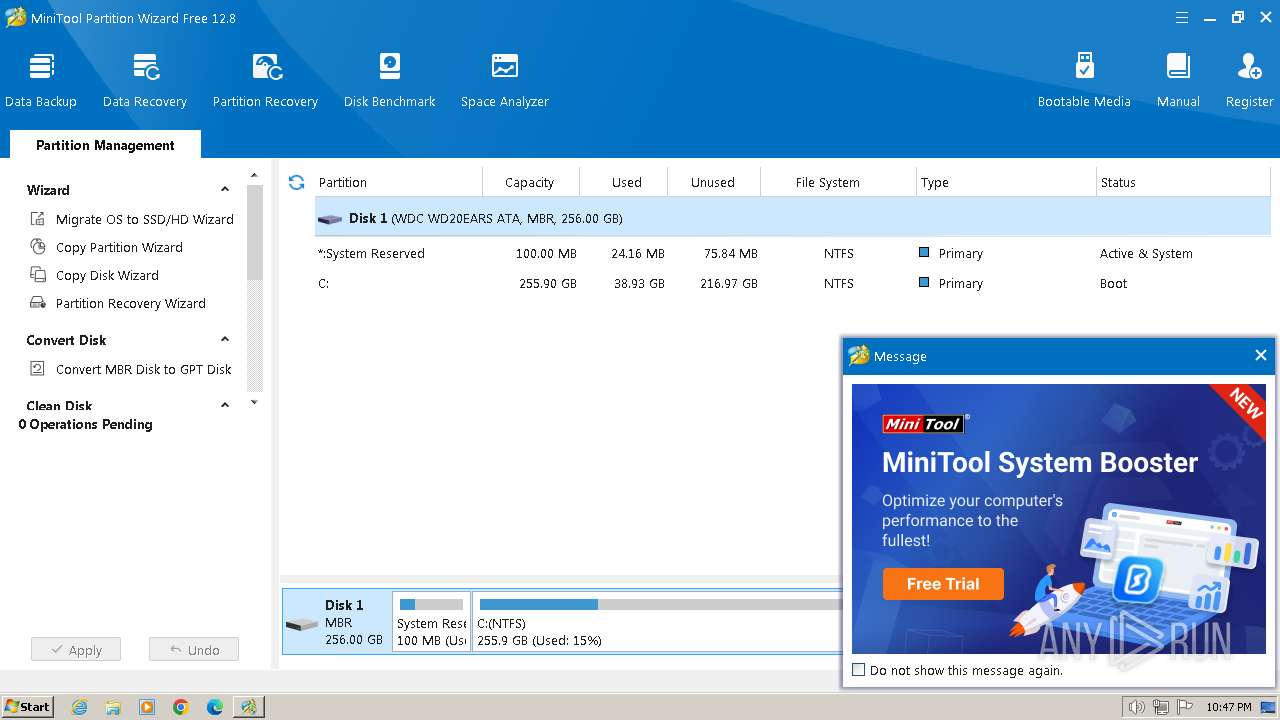Launch Google Chrome from the taskbar

181,707
